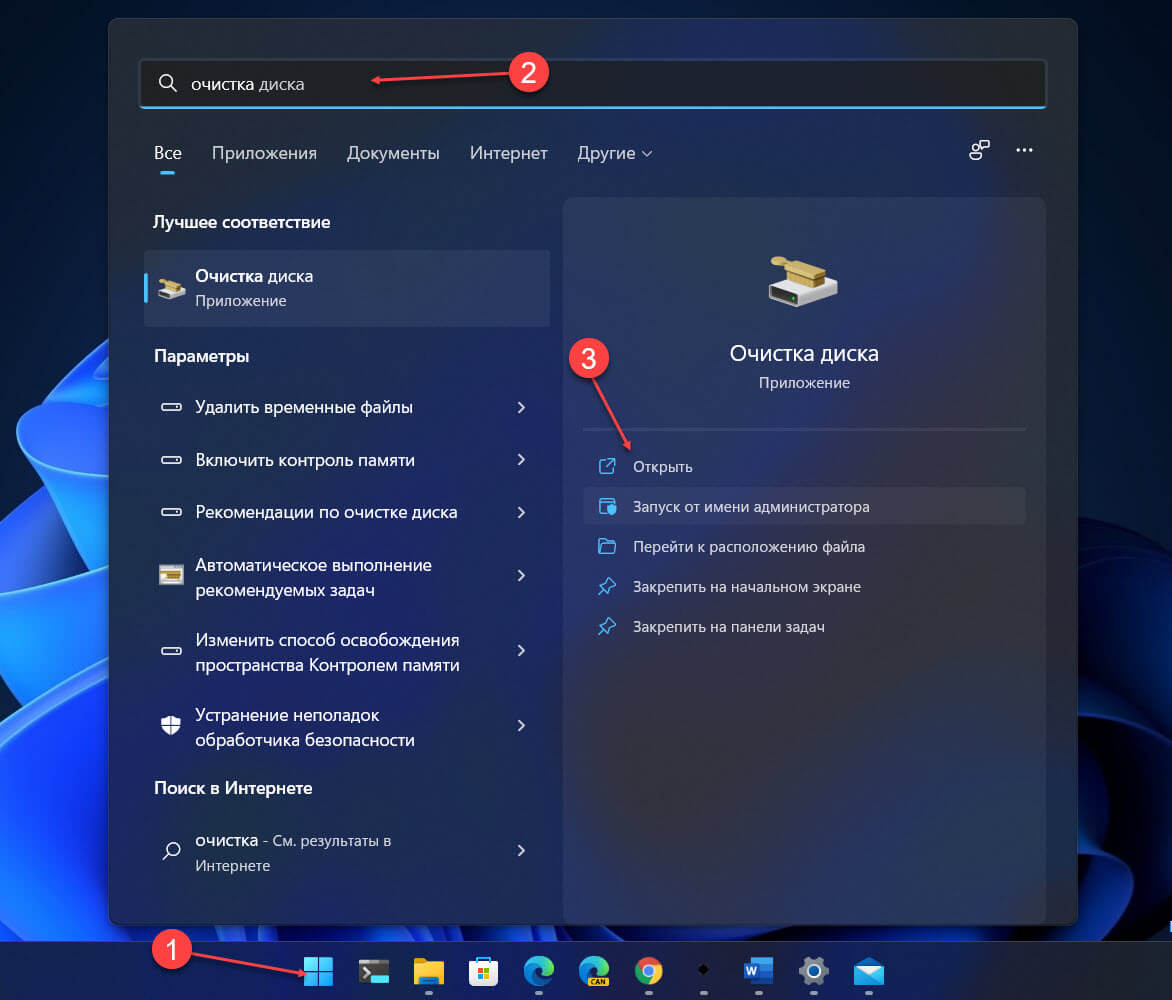Click the Windows Start button on taskbar

tap(318, 972)
